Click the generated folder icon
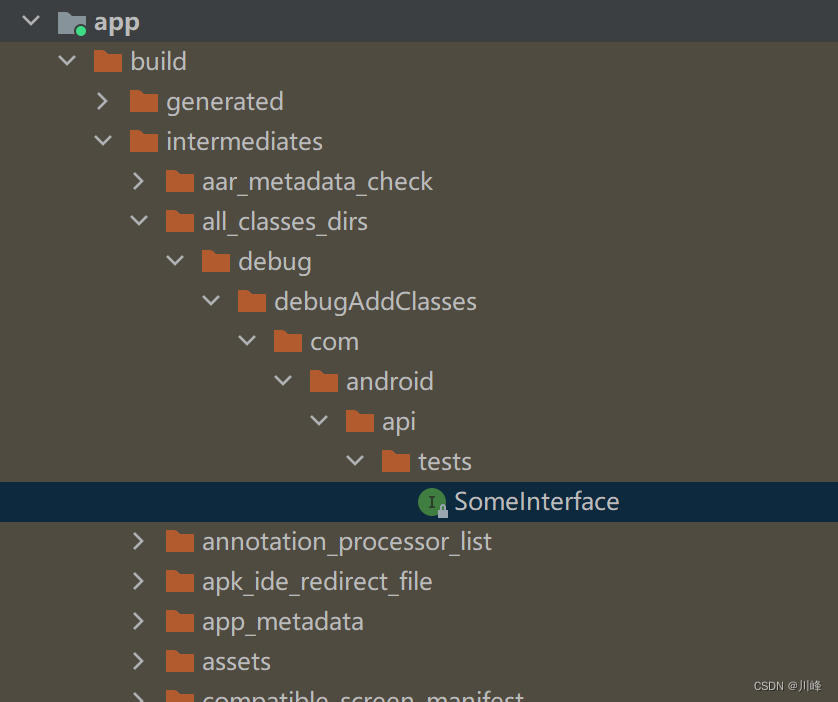Image resolution: width=838 pixels, height=702 pixels. pos(144,101)
